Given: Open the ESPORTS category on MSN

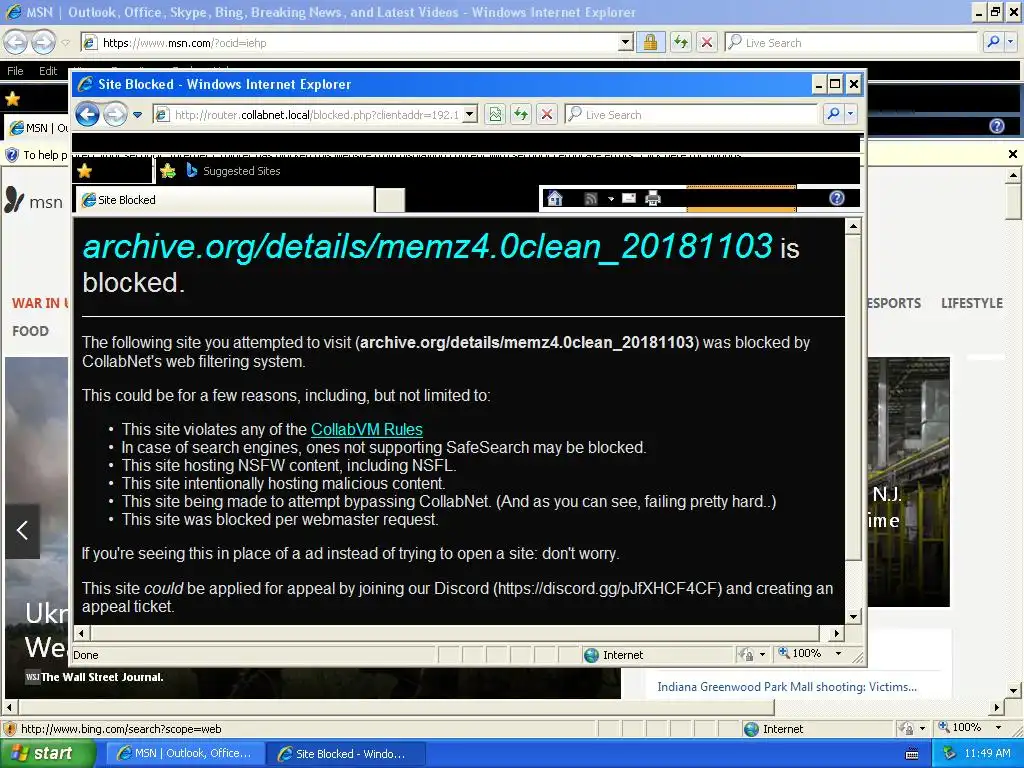Looking at the screenshot, I should (x=894, y=303).
